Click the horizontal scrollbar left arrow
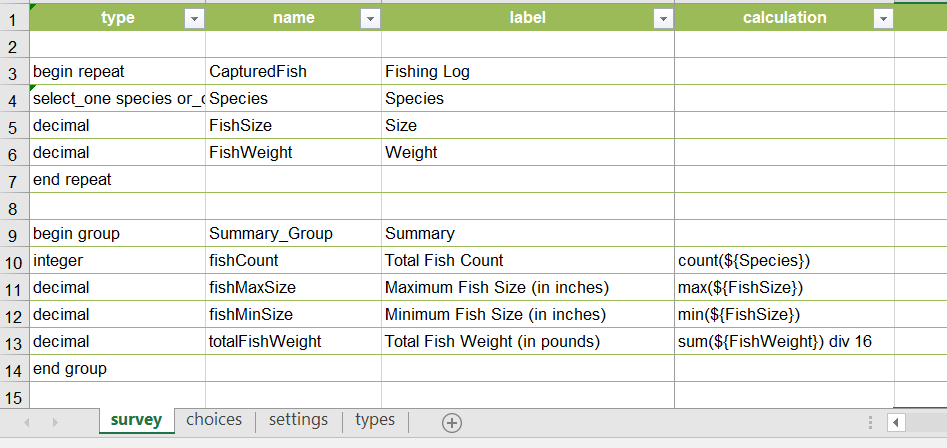The image size is (947, 448). [896, 422]
